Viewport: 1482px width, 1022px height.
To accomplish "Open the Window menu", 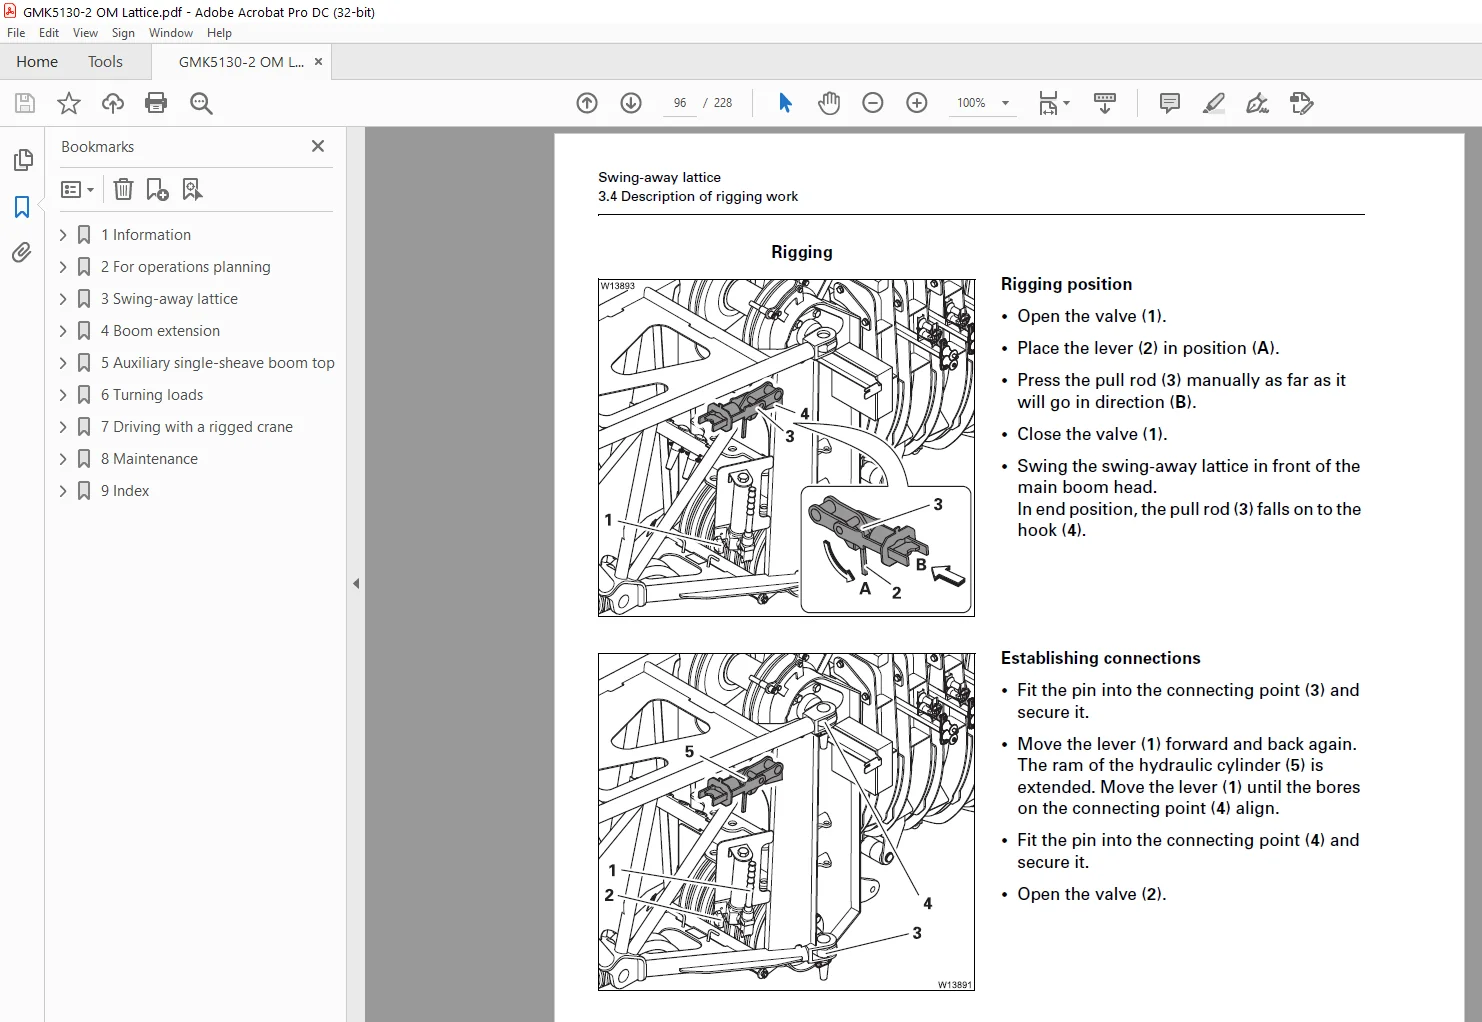I will [x=171, y=33].
